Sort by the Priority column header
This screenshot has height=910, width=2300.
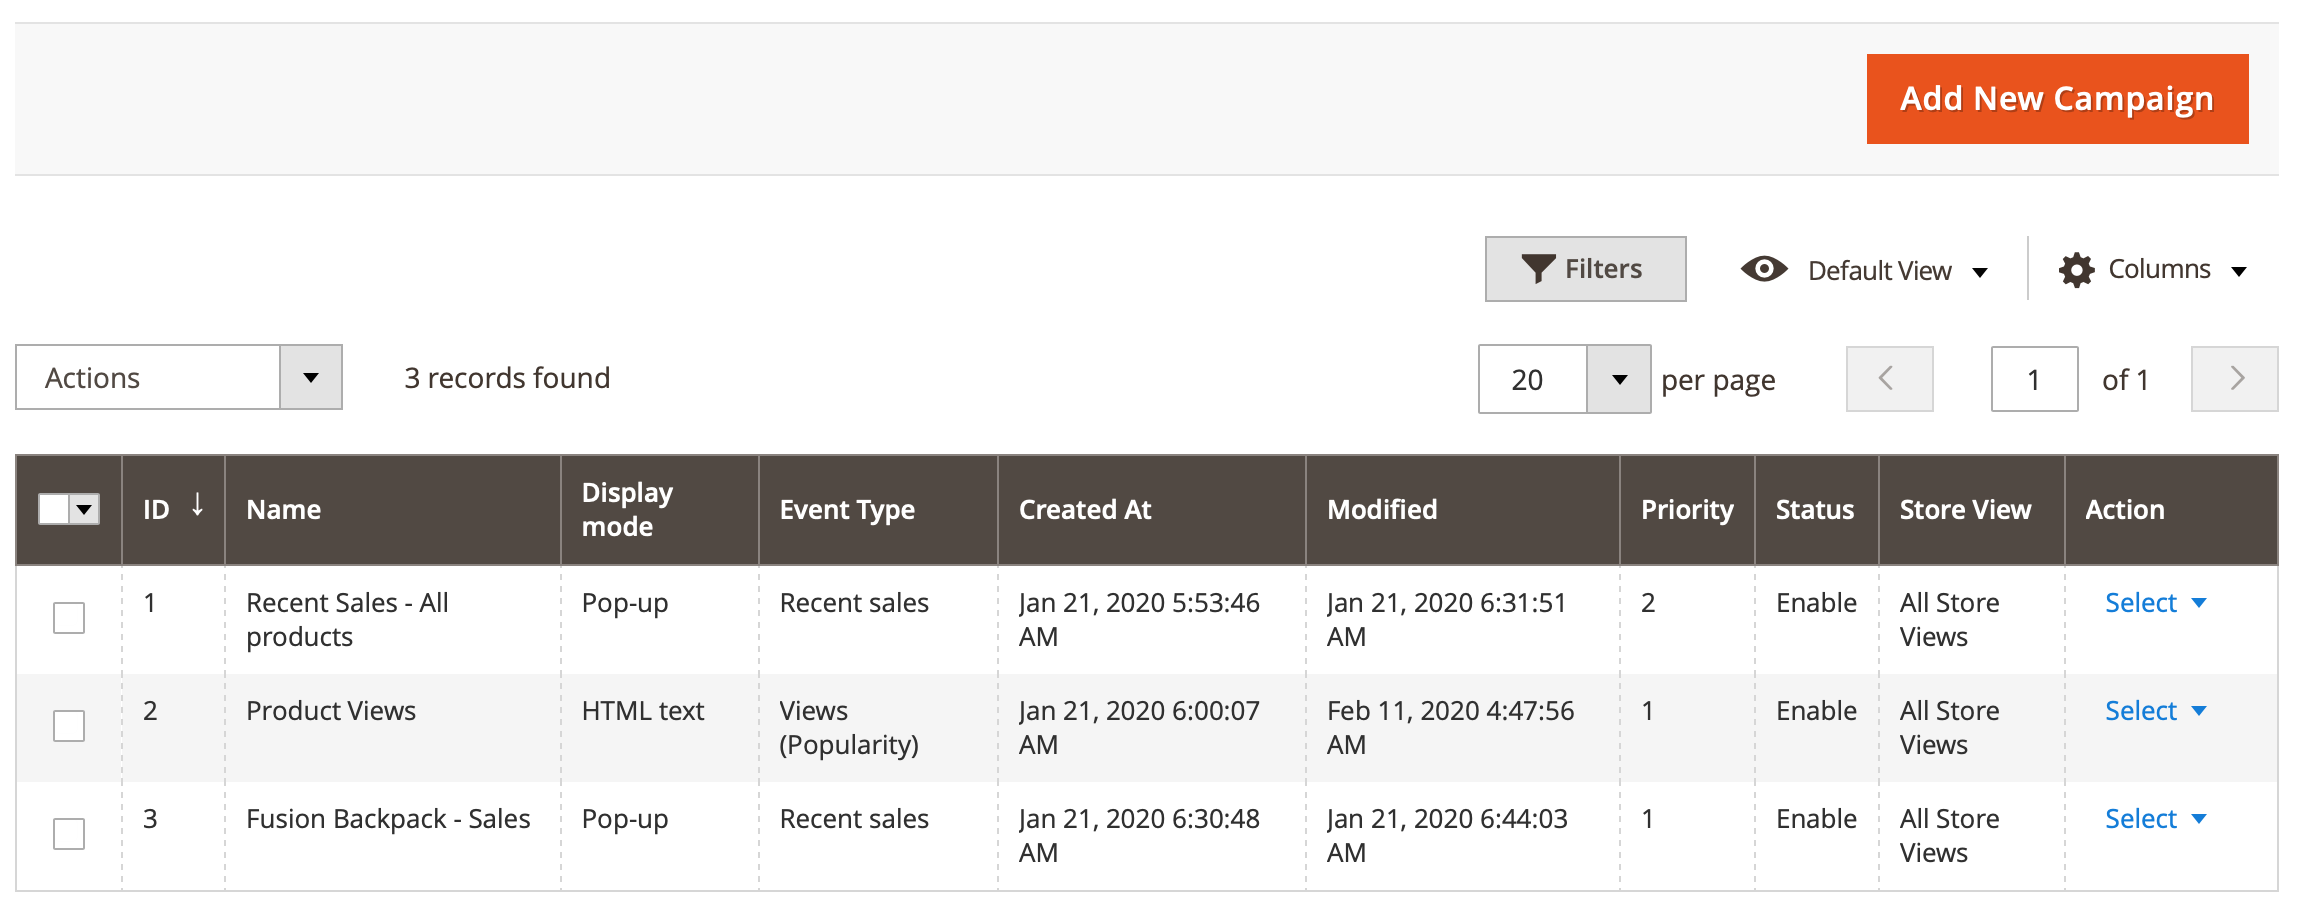[x=1687, y=510]
